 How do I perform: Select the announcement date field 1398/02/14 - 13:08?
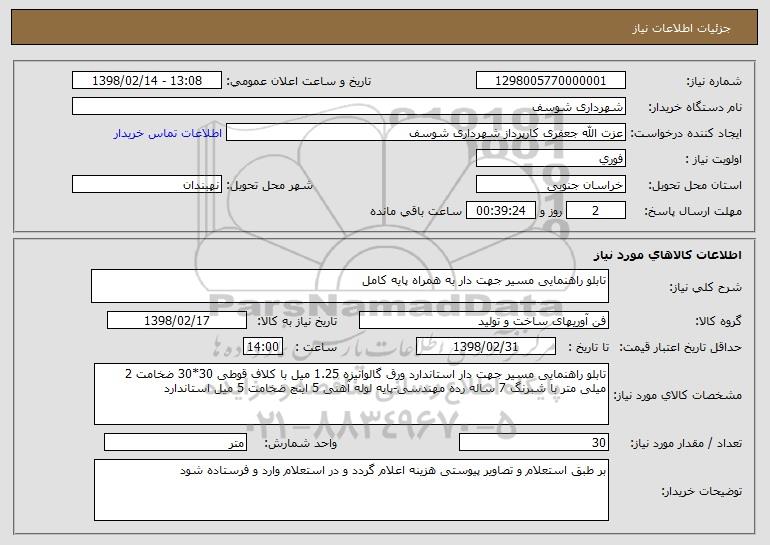pos(147,80)
